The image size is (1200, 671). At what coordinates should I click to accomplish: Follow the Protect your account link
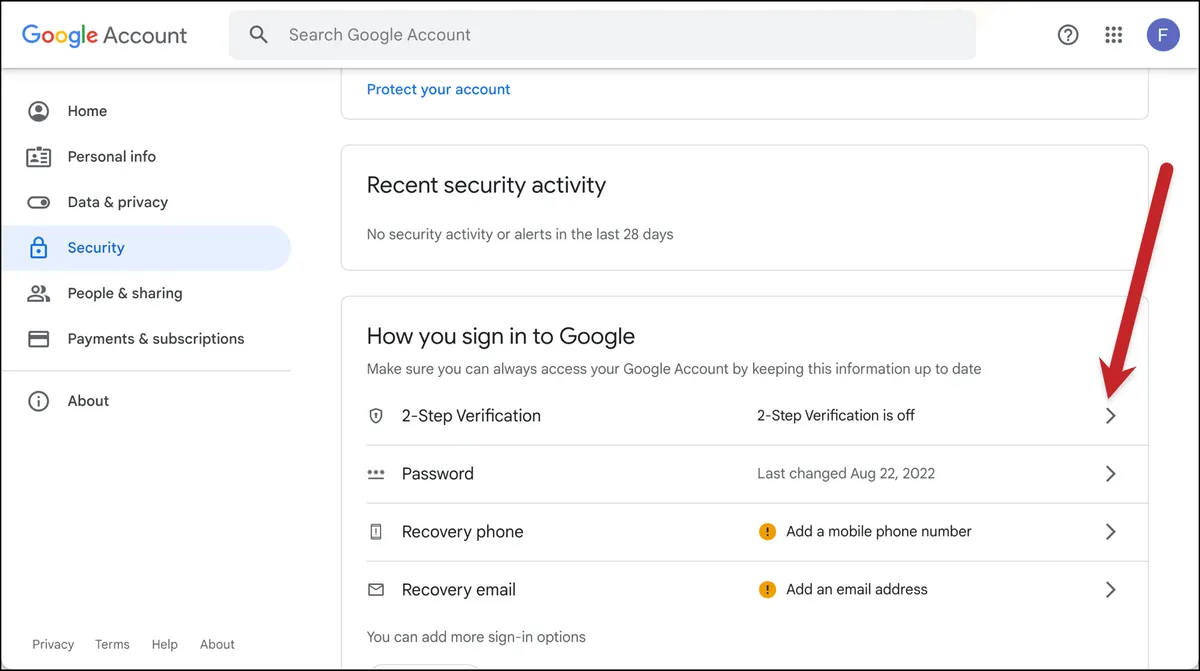[x=438, y=89]
